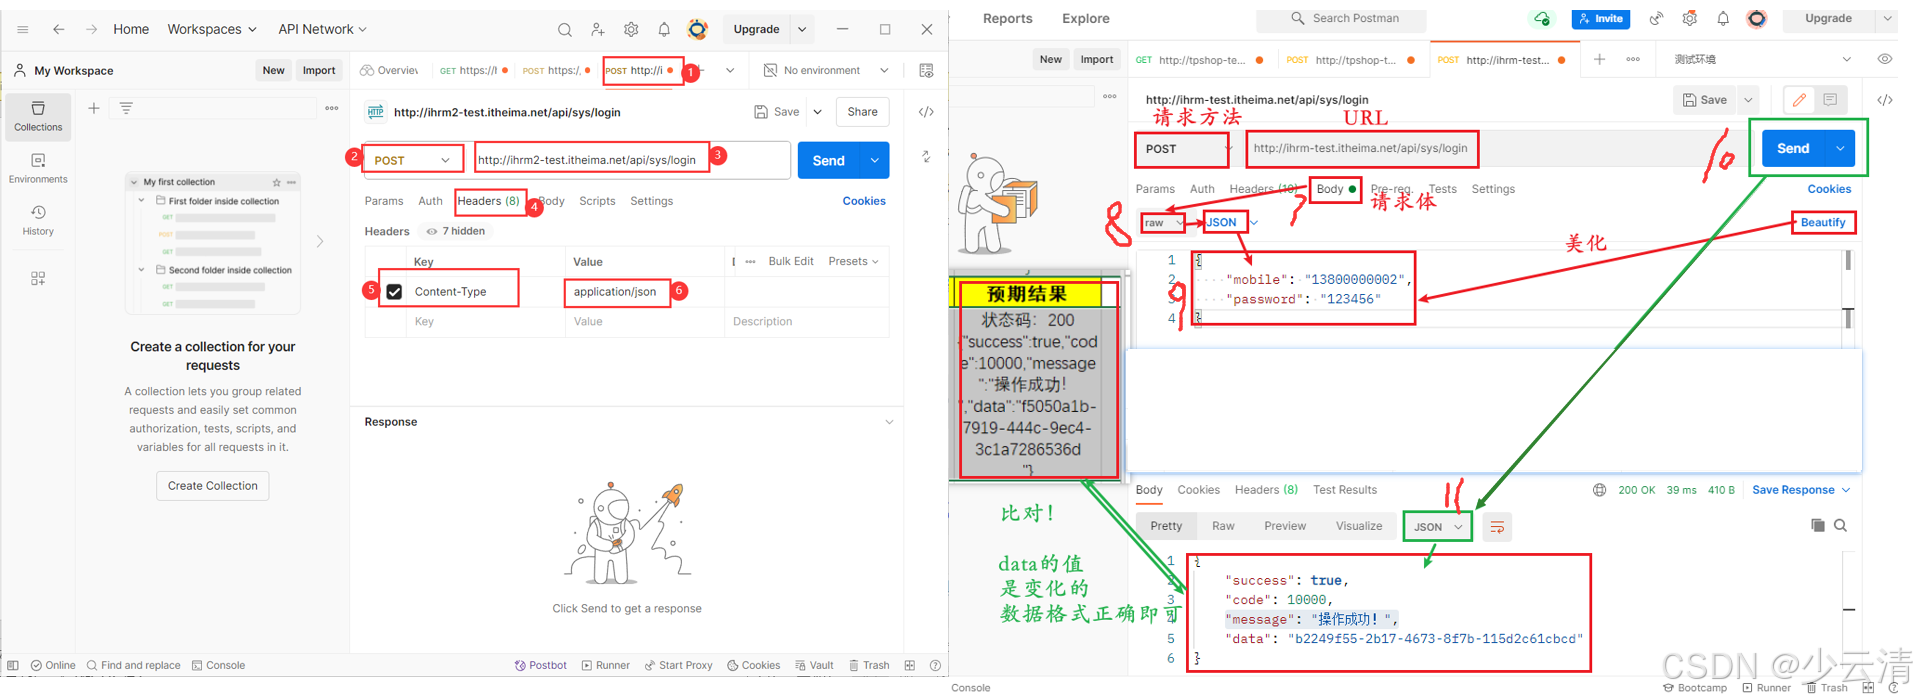1917x698 pixels.
Task: Uncheck the Content-Type header checkbox
Action: (394, 292)
